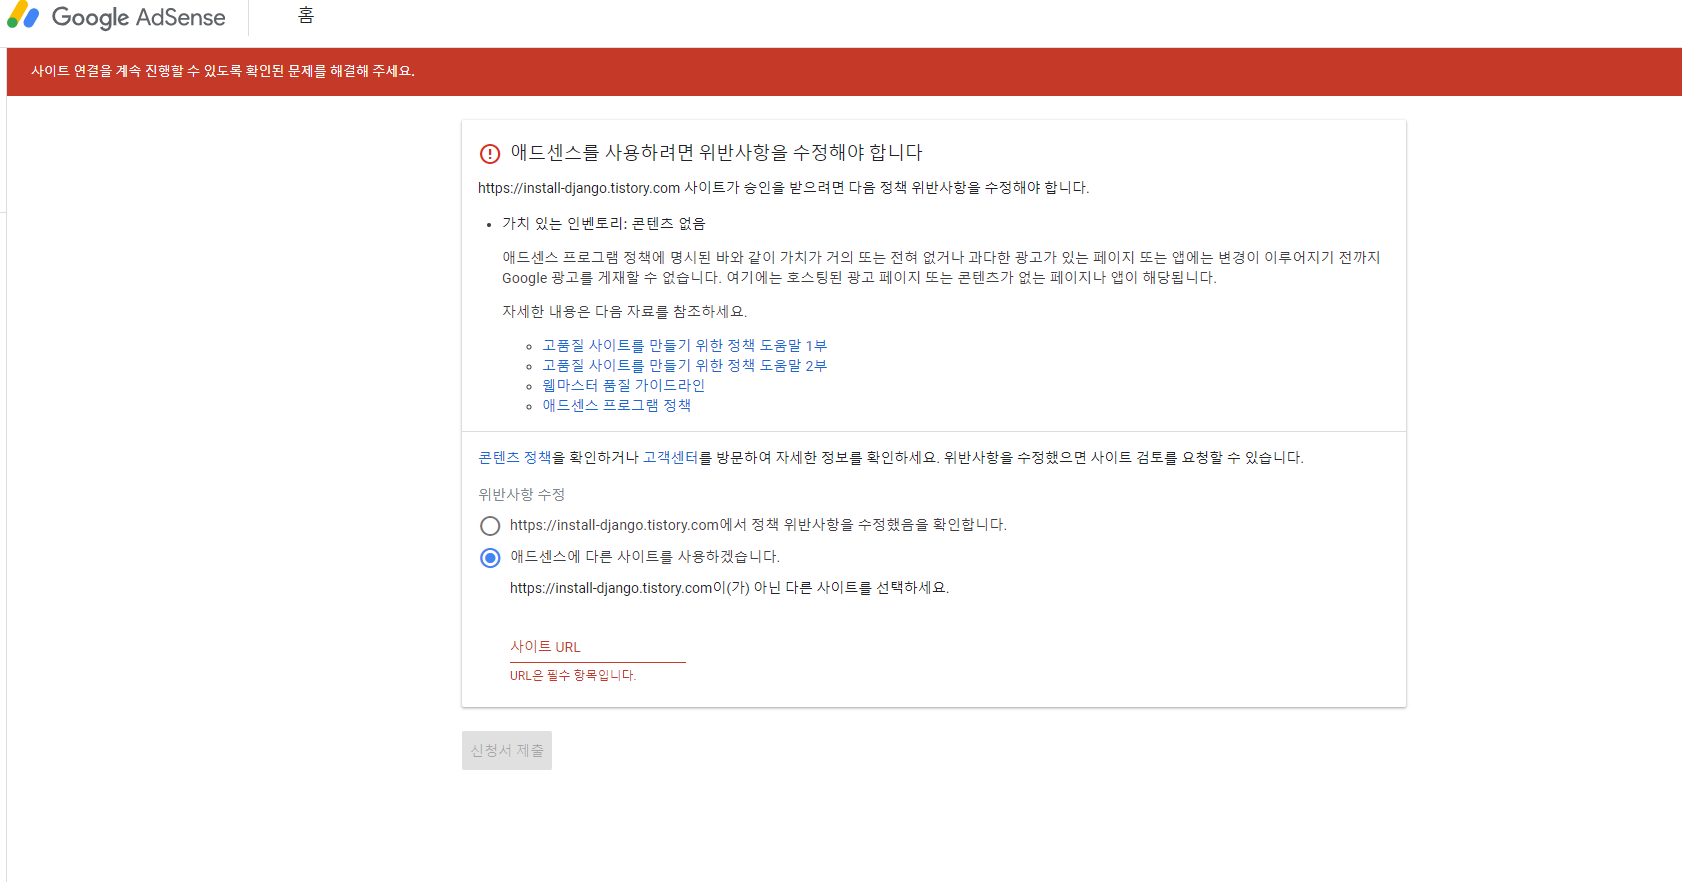The width and height of the screenshot is (1682, 882).
Task: Click the Google AdSense logo icon
Action: coord(22,15)
